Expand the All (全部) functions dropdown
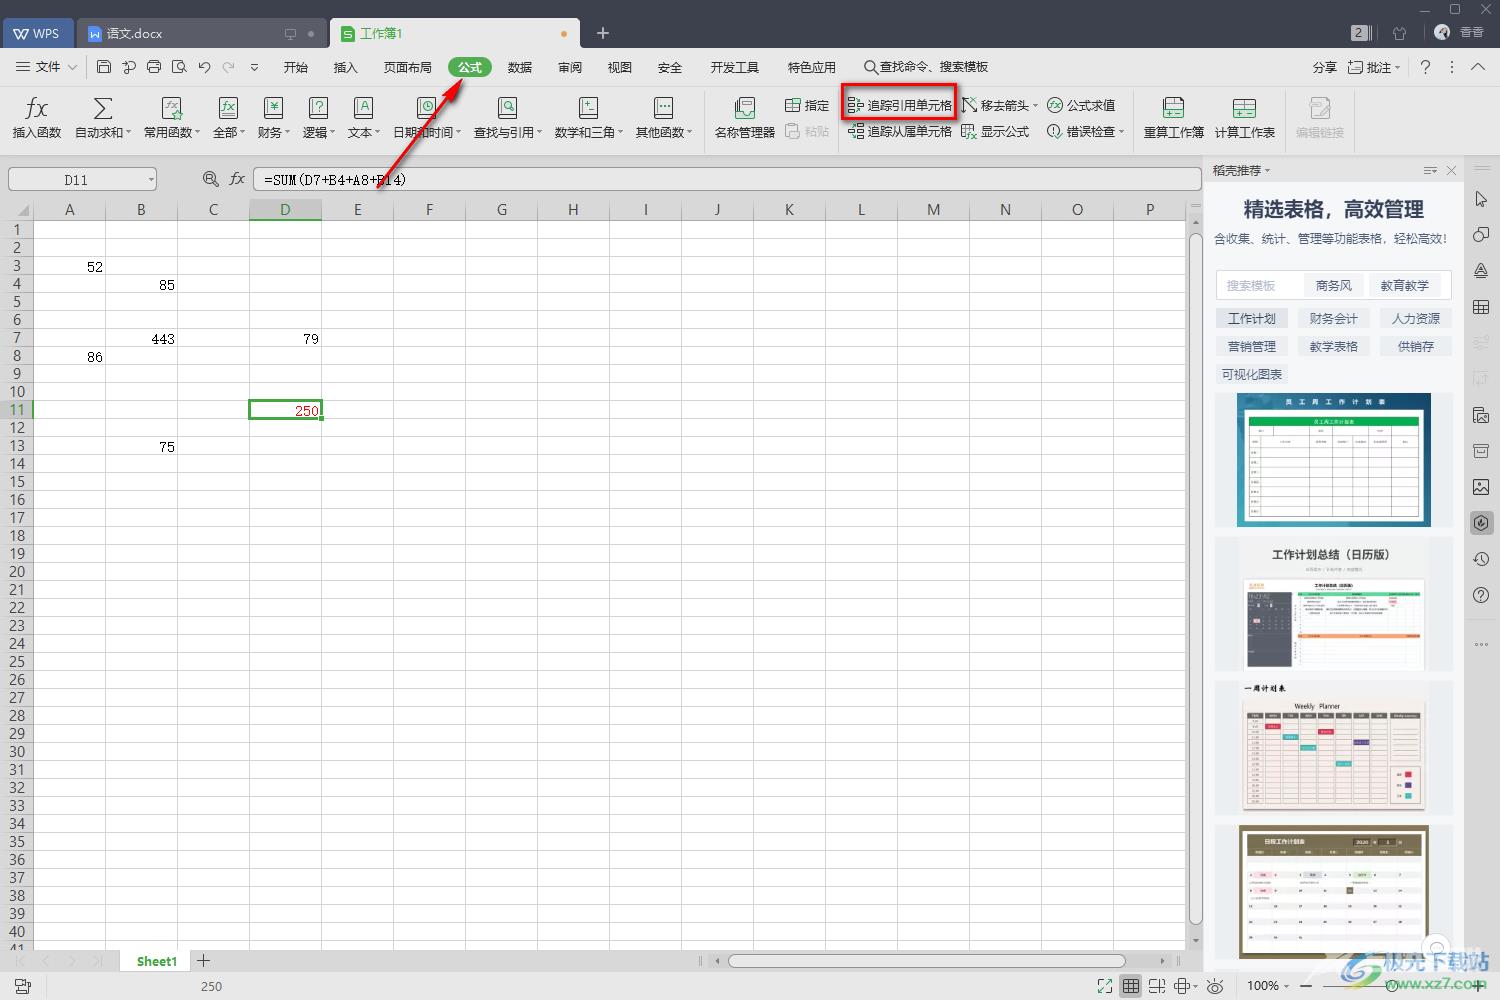 [x=242, y=132]
